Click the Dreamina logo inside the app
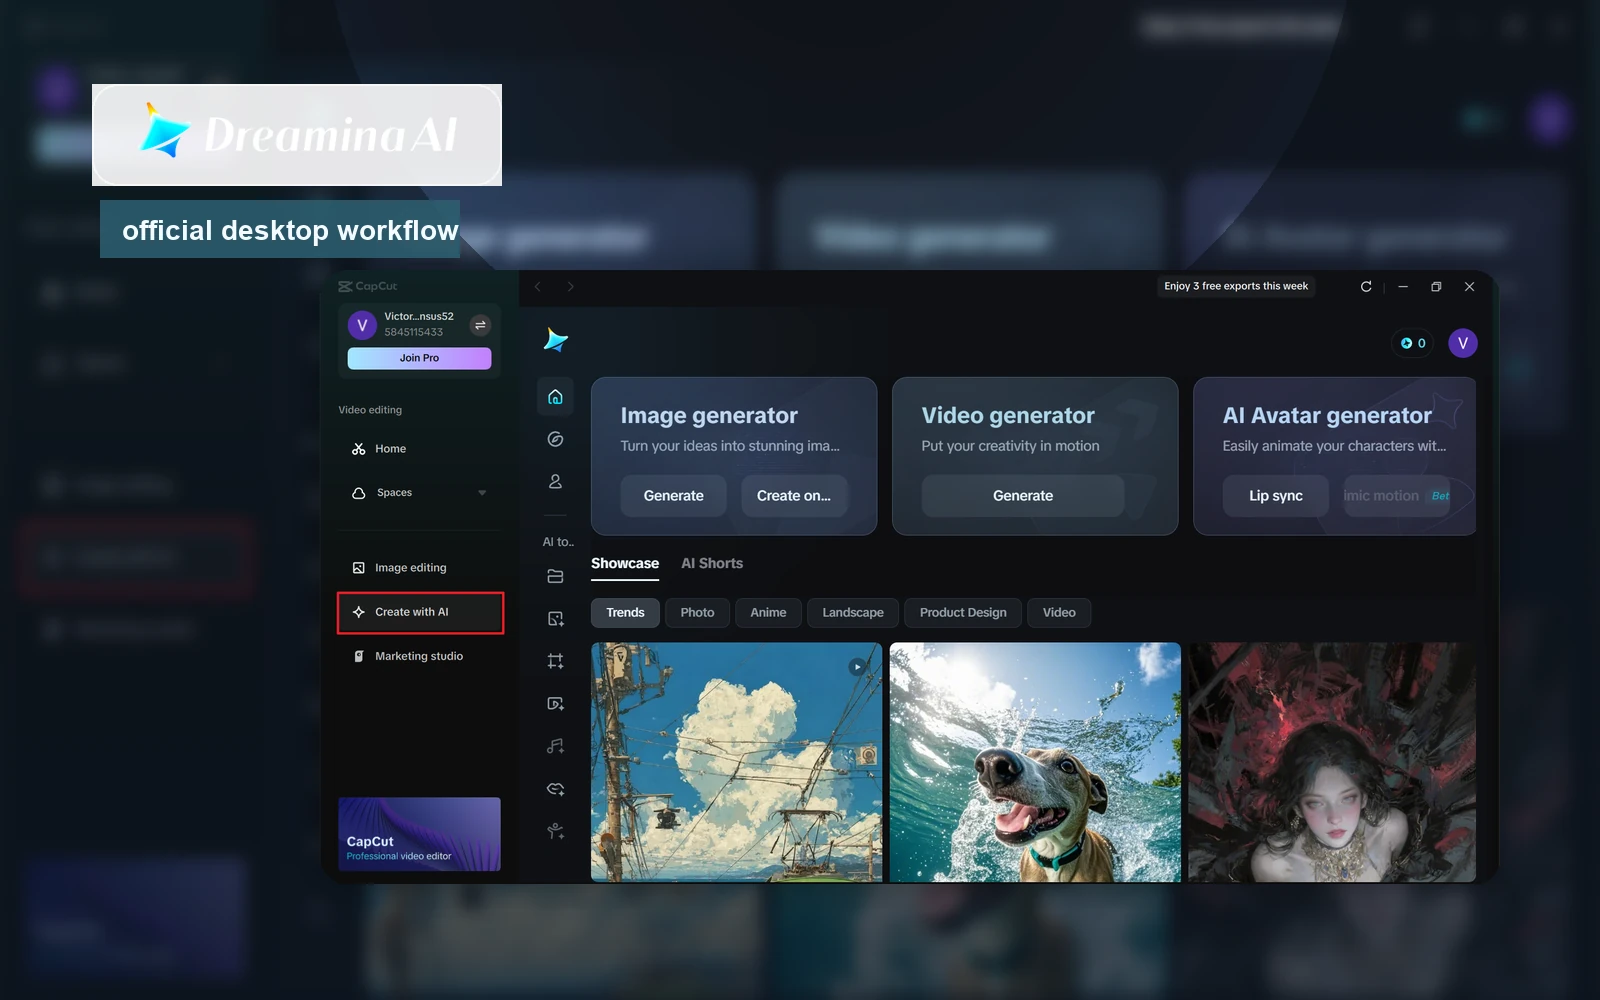The height and width of the screenshot is (1000, 1600). tap(555, 340)
